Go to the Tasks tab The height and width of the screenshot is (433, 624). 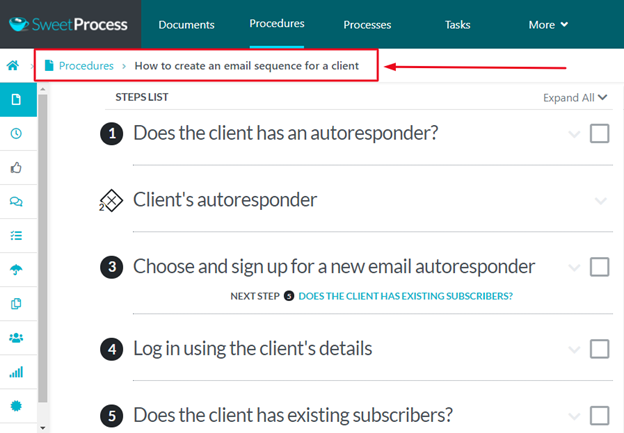tap(459, 24)
